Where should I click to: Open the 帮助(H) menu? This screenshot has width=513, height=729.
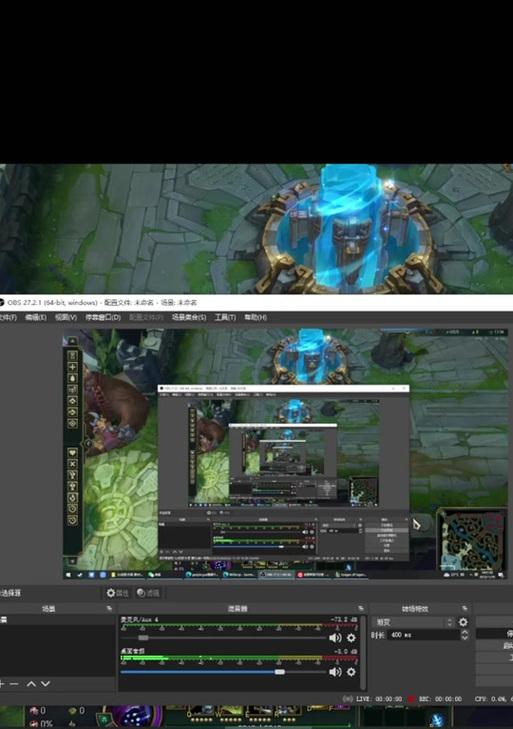click(x=256, y=317)
